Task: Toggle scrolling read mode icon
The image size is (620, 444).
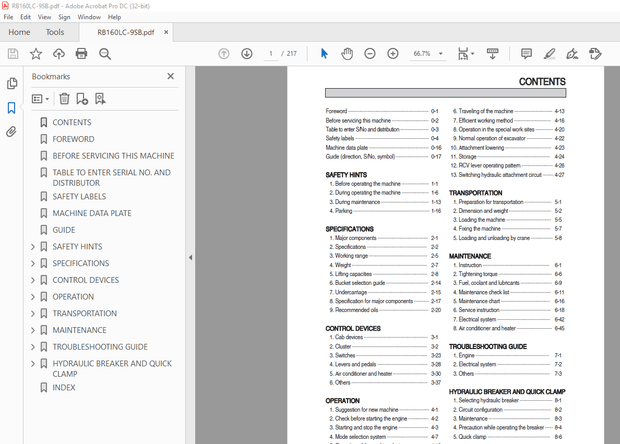Action: click(492, 54)
